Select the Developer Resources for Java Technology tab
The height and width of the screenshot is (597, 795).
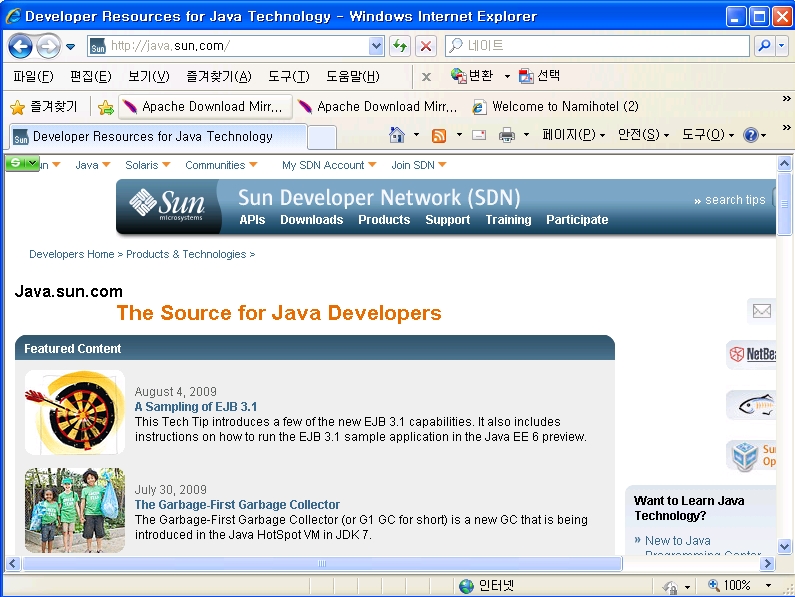point(152,137)
